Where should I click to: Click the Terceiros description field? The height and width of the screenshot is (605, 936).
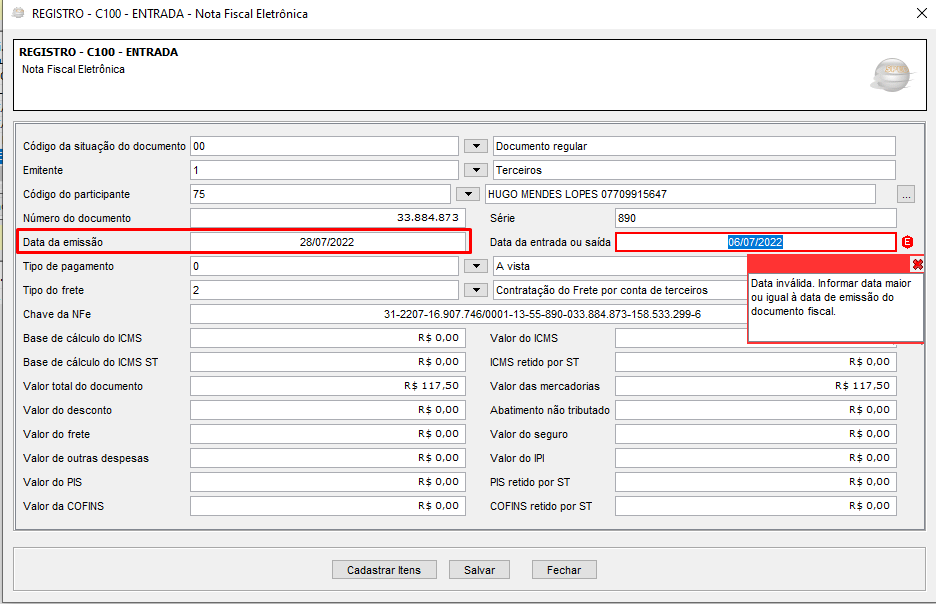tap(694, 170)
